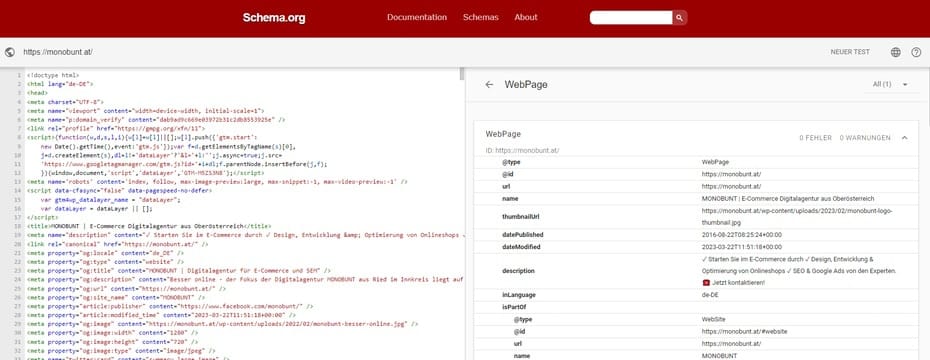930x360 pixels.
Task: Select the name value MONOBUNT | E-Commerce
Action: coord(788,199)
